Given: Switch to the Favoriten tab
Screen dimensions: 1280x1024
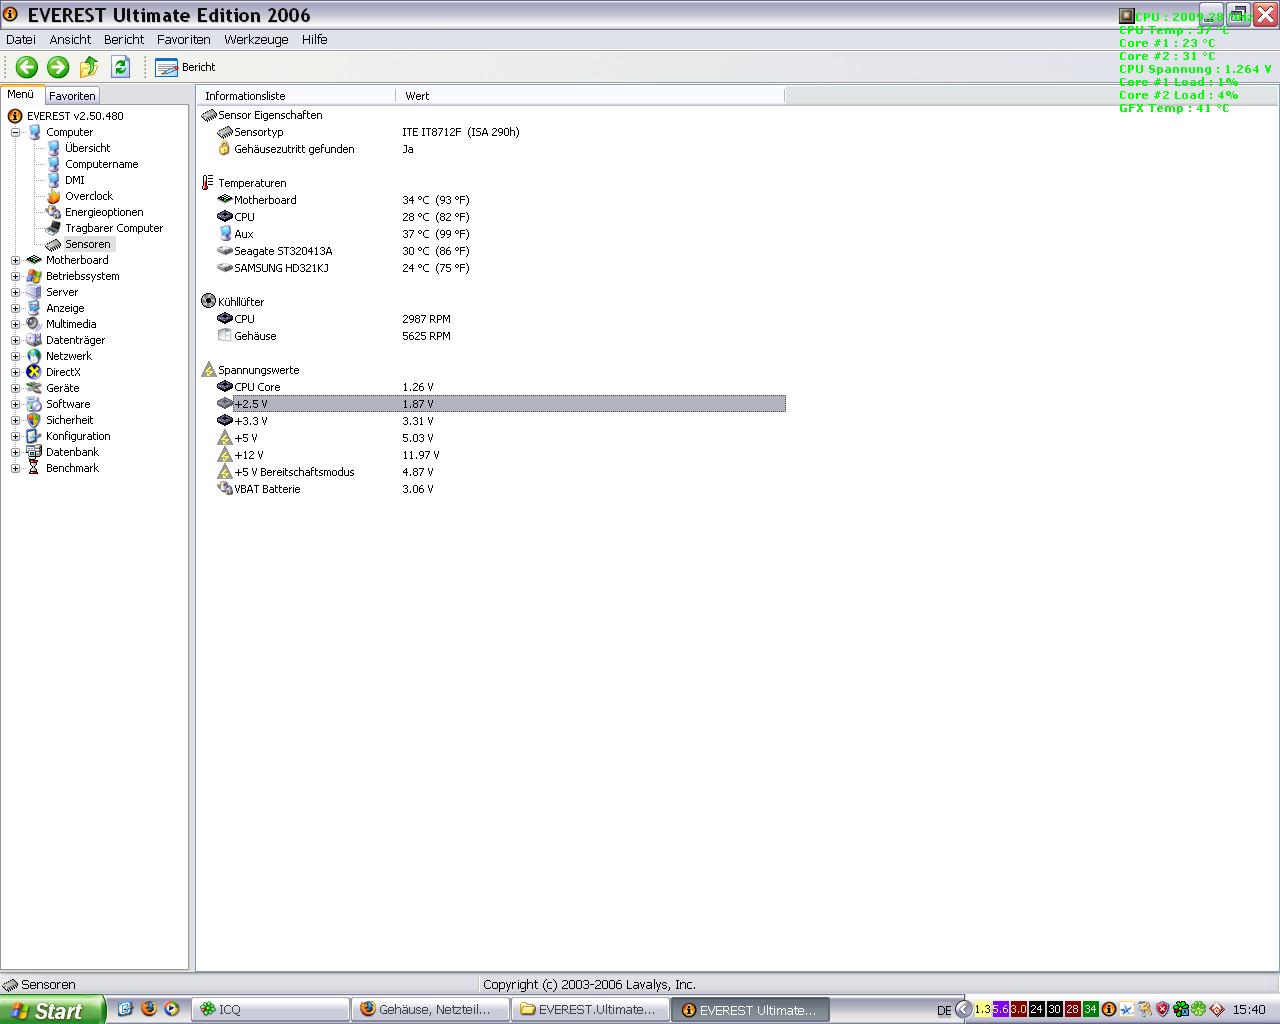Looking at the screenshot, I should pyautogui.click(x=72, y=96).
